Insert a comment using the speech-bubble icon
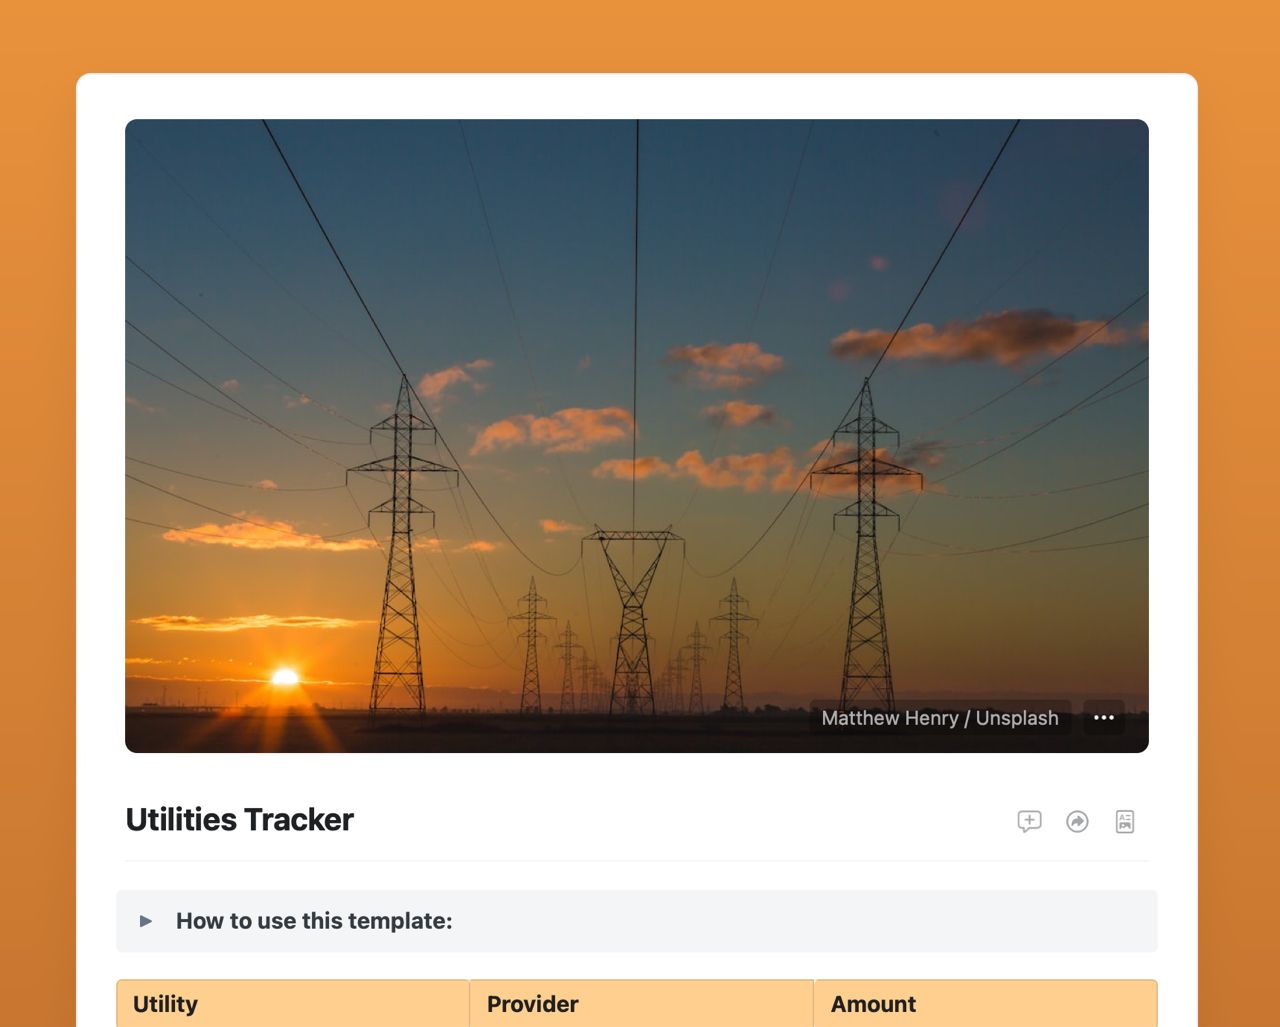The width and height of the screenshot is (1280, 1027). [x=1030, y=821]
